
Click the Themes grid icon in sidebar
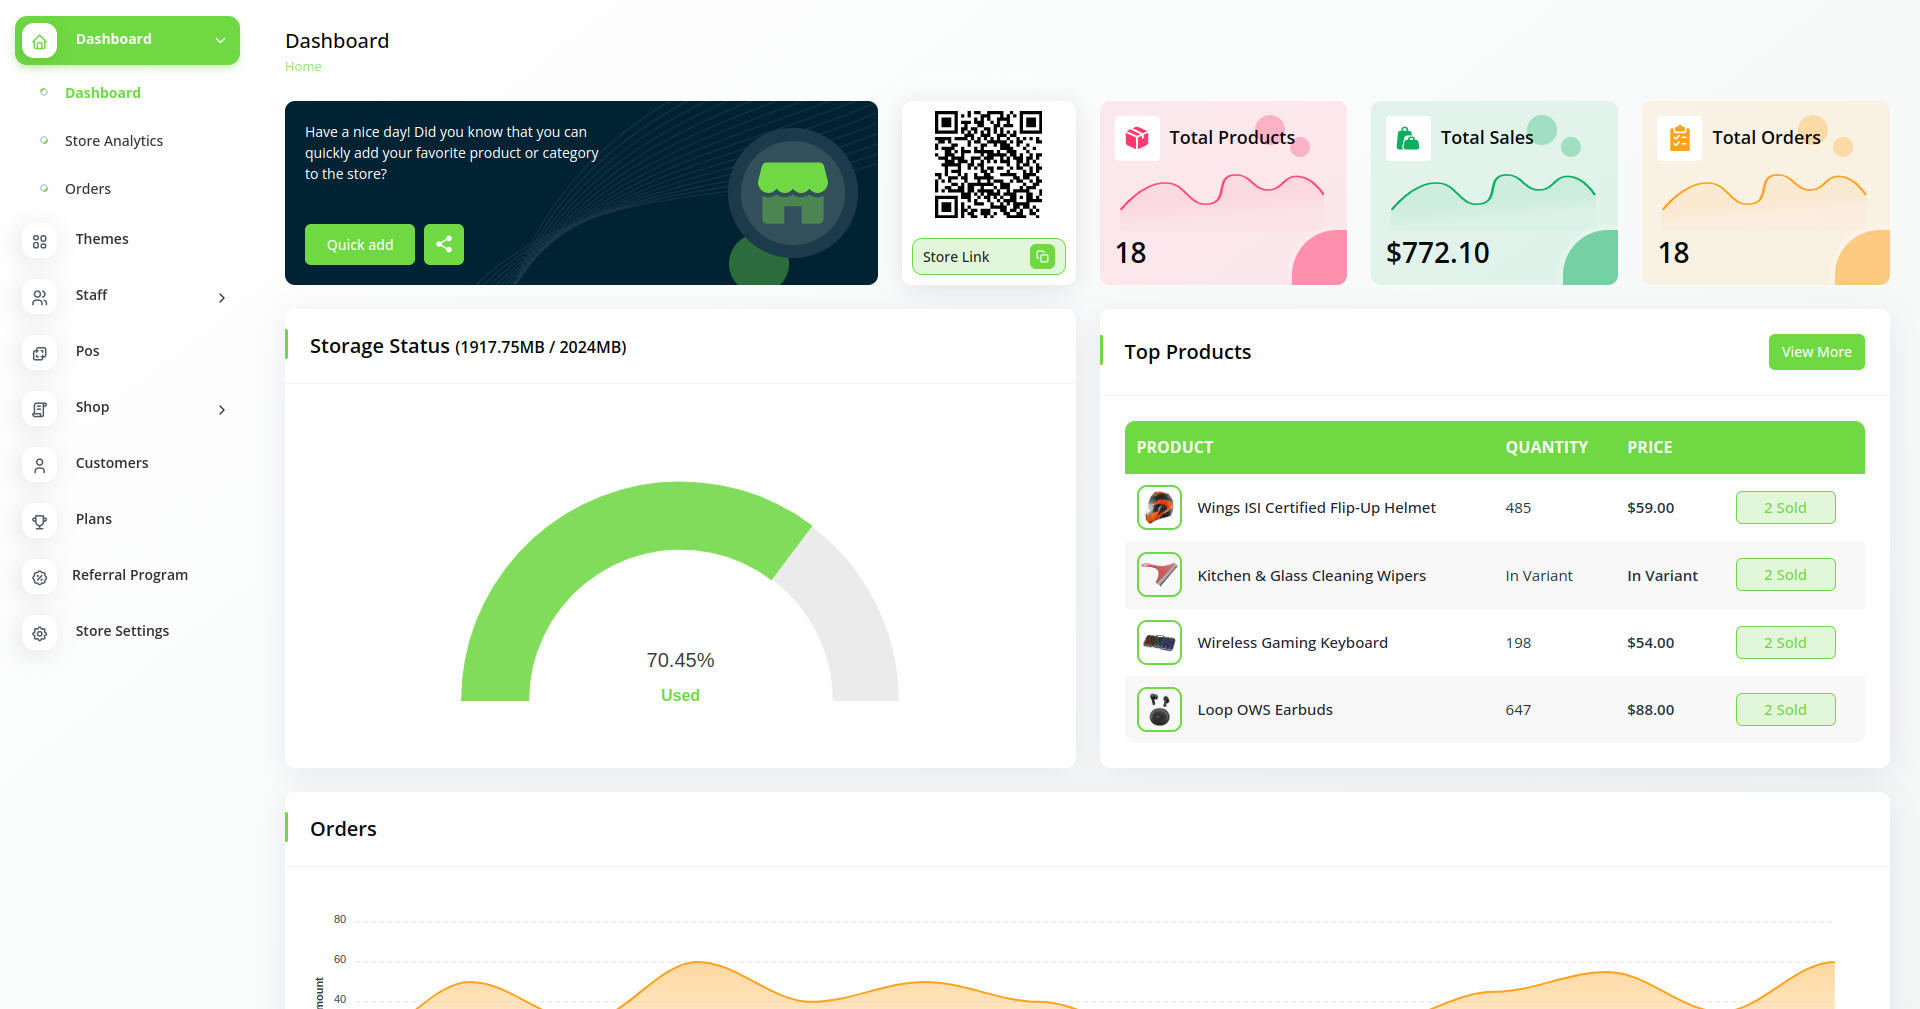tap(40, 241)
